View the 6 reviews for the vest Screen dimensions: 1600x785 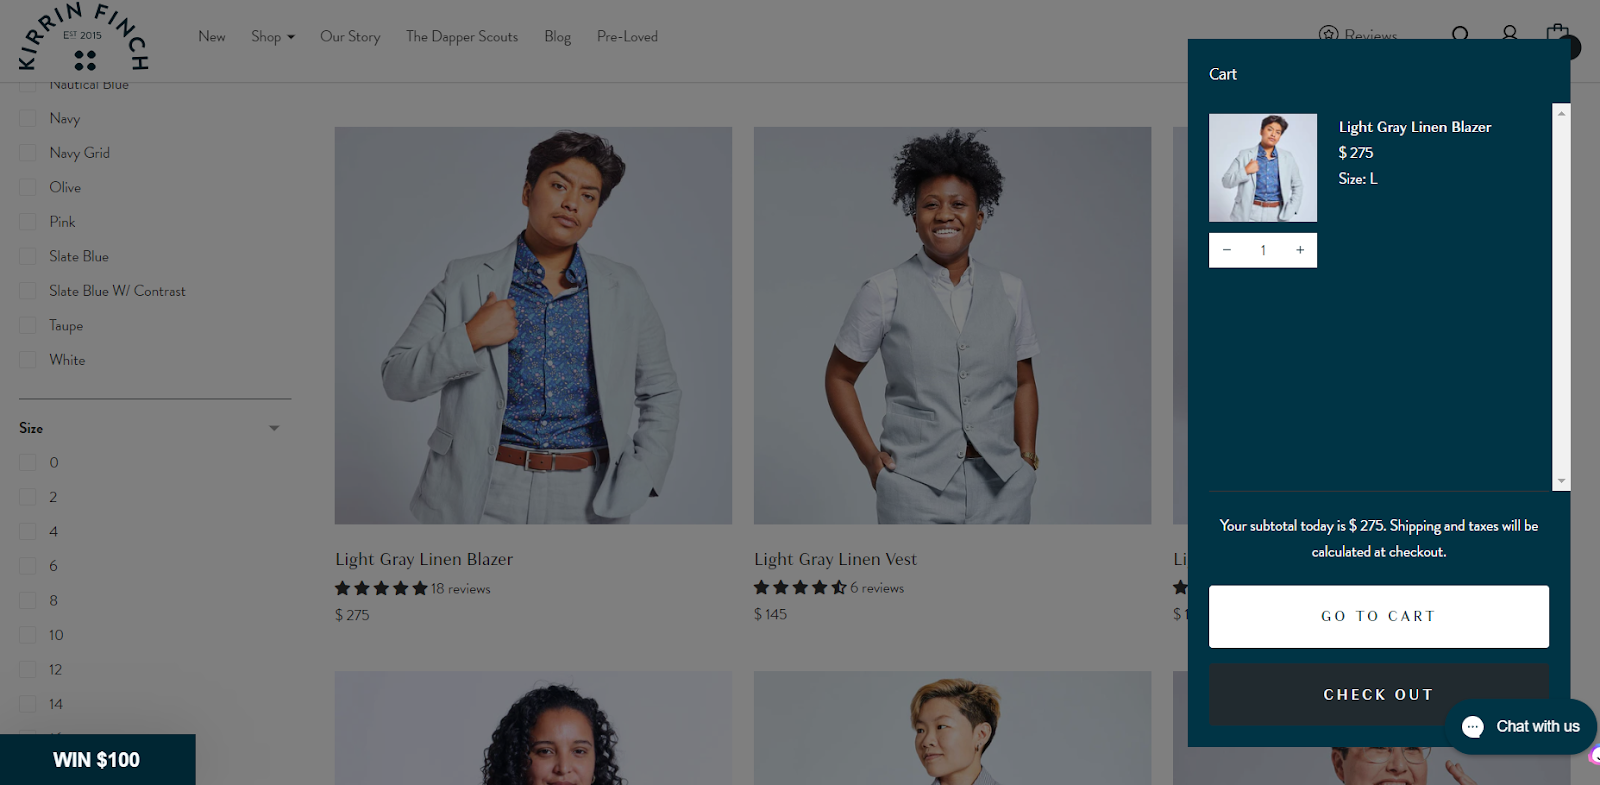(x=877, y=588)
